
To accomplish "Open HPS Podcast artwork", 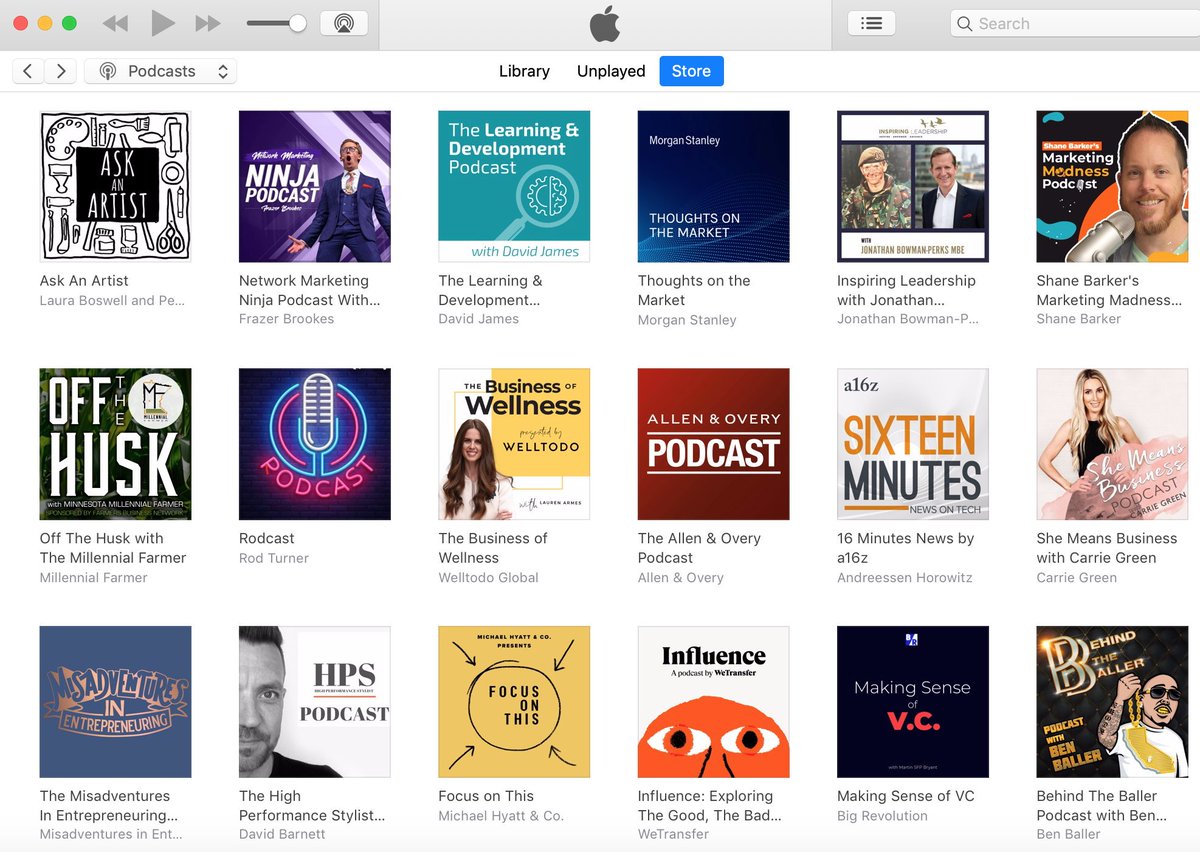I will (315, 702).
